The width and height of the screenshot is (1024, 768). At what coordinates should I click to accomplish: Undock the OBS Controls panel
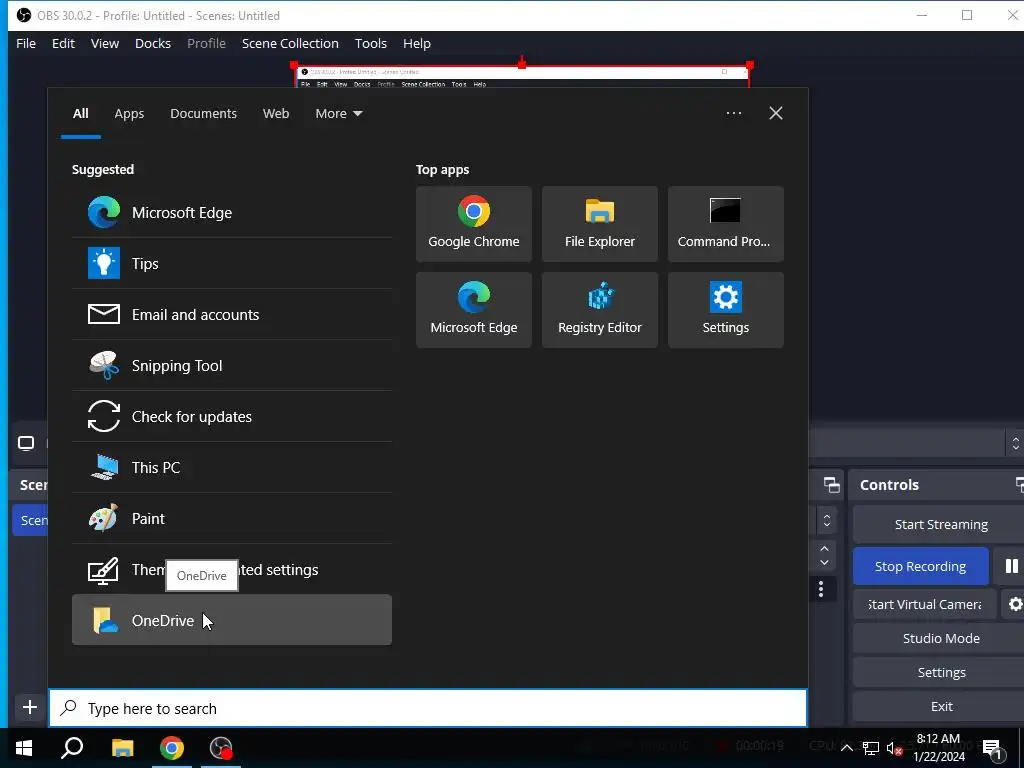[x=1019, y=485]
